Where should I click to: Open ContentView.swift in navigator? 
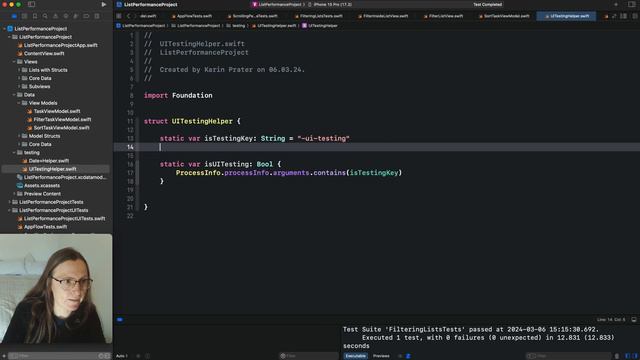pyautogui.click(x=41, y=53)
